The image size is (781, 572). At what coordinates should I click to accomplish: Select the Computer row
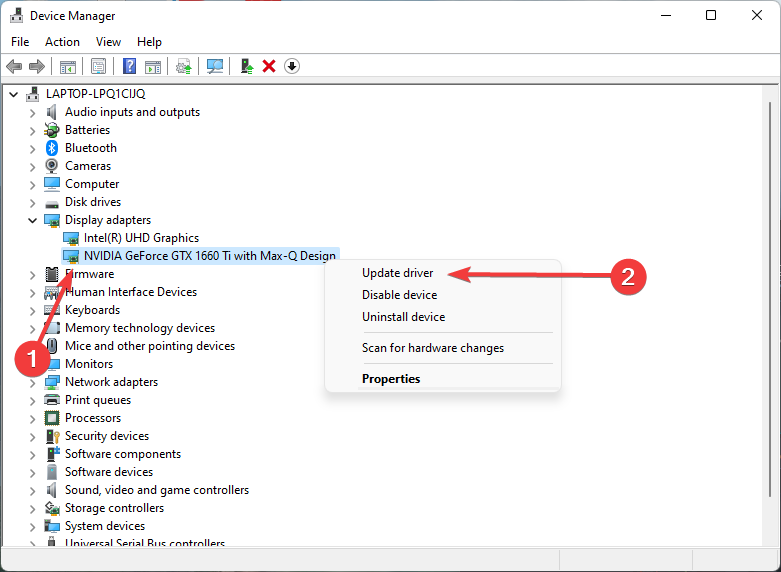pos(92,184)
